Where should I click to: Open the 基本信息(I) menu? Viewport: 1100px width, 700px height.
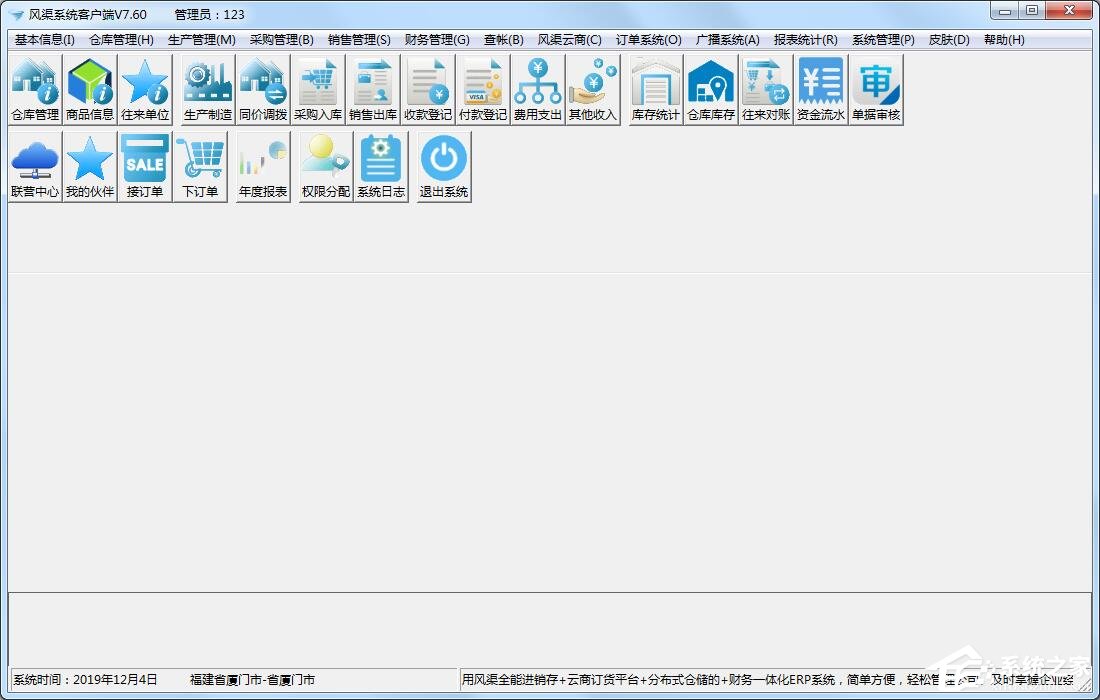click(x=45, y=40)
